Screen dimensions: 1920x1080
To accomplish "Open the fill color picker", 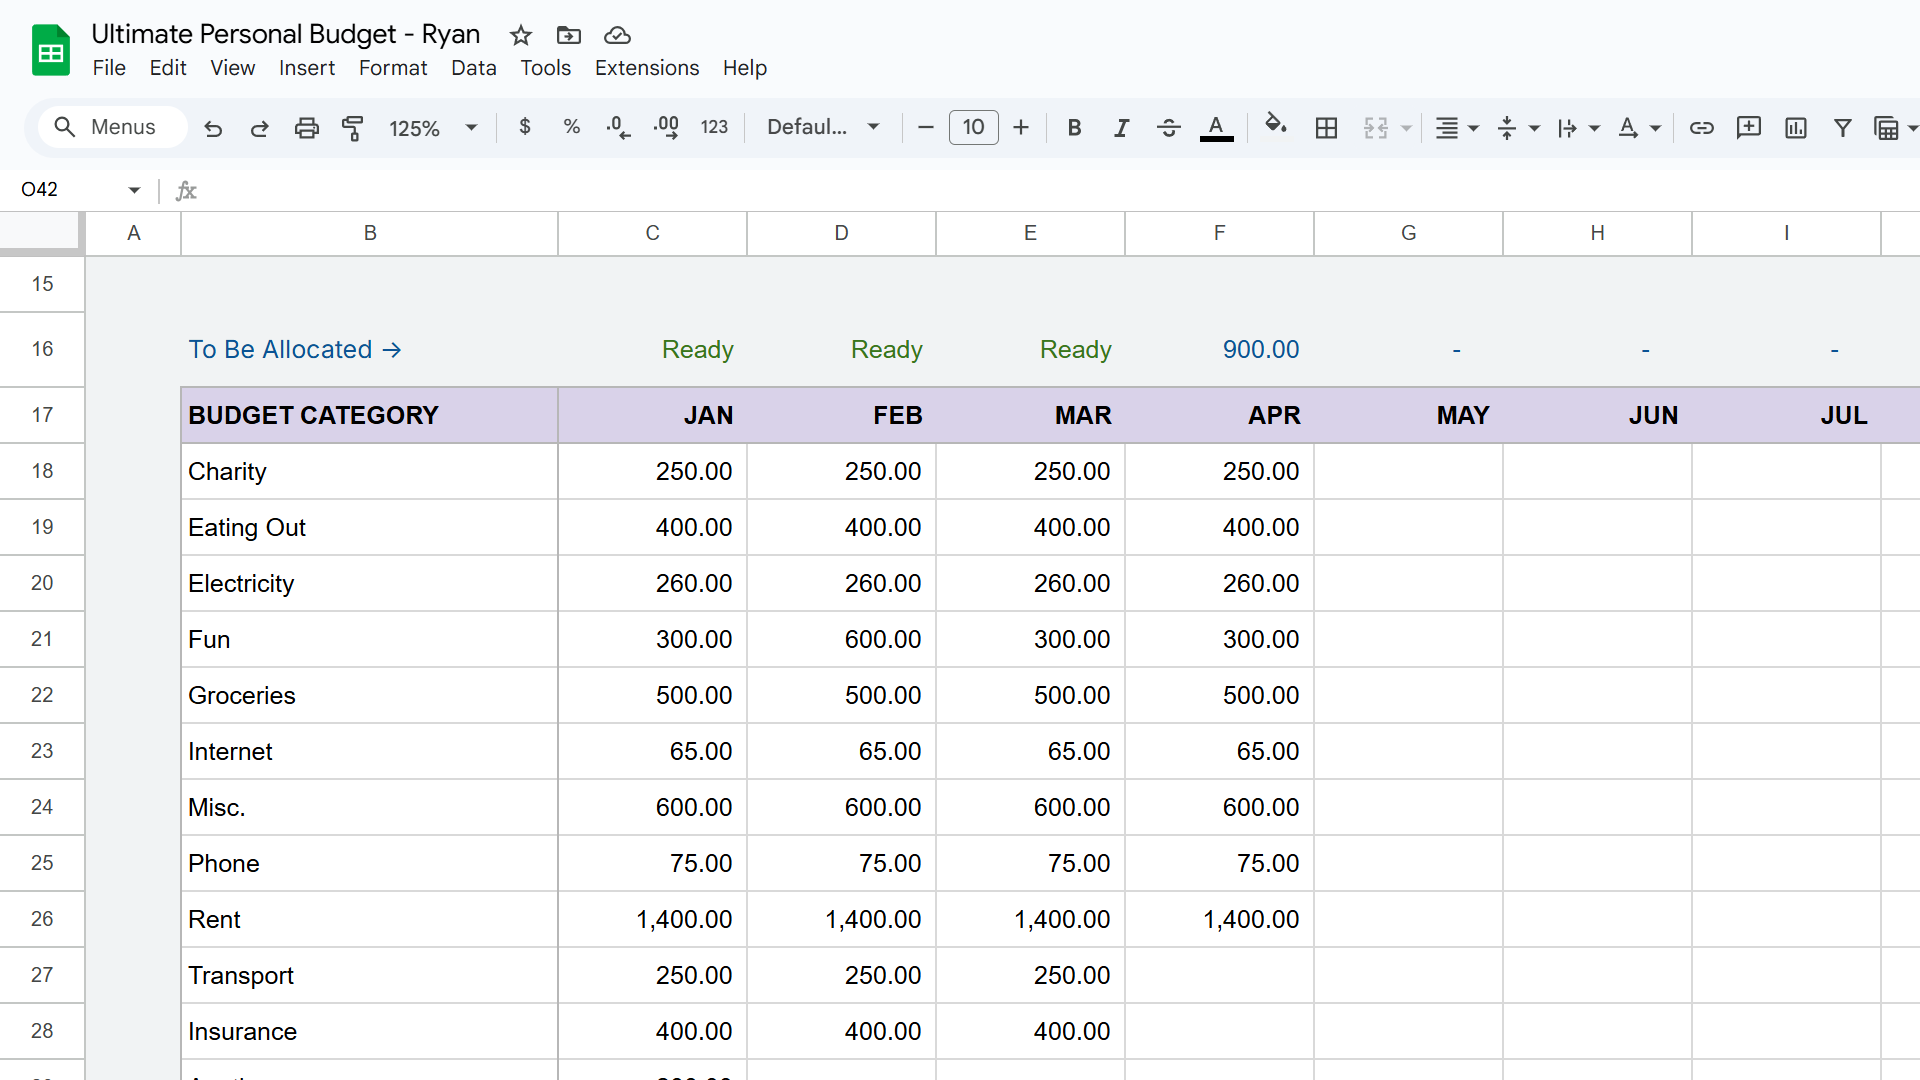I will click(x=1274, y=126).
